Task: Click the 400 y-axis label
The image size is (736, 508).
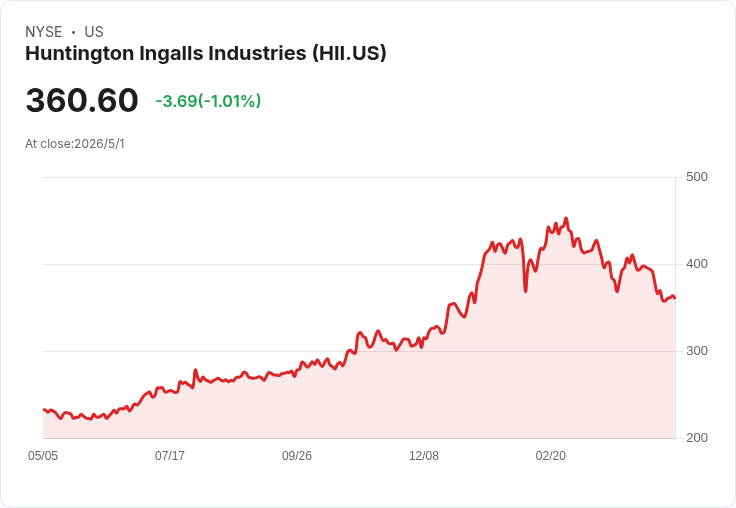Action: (697, 264)
